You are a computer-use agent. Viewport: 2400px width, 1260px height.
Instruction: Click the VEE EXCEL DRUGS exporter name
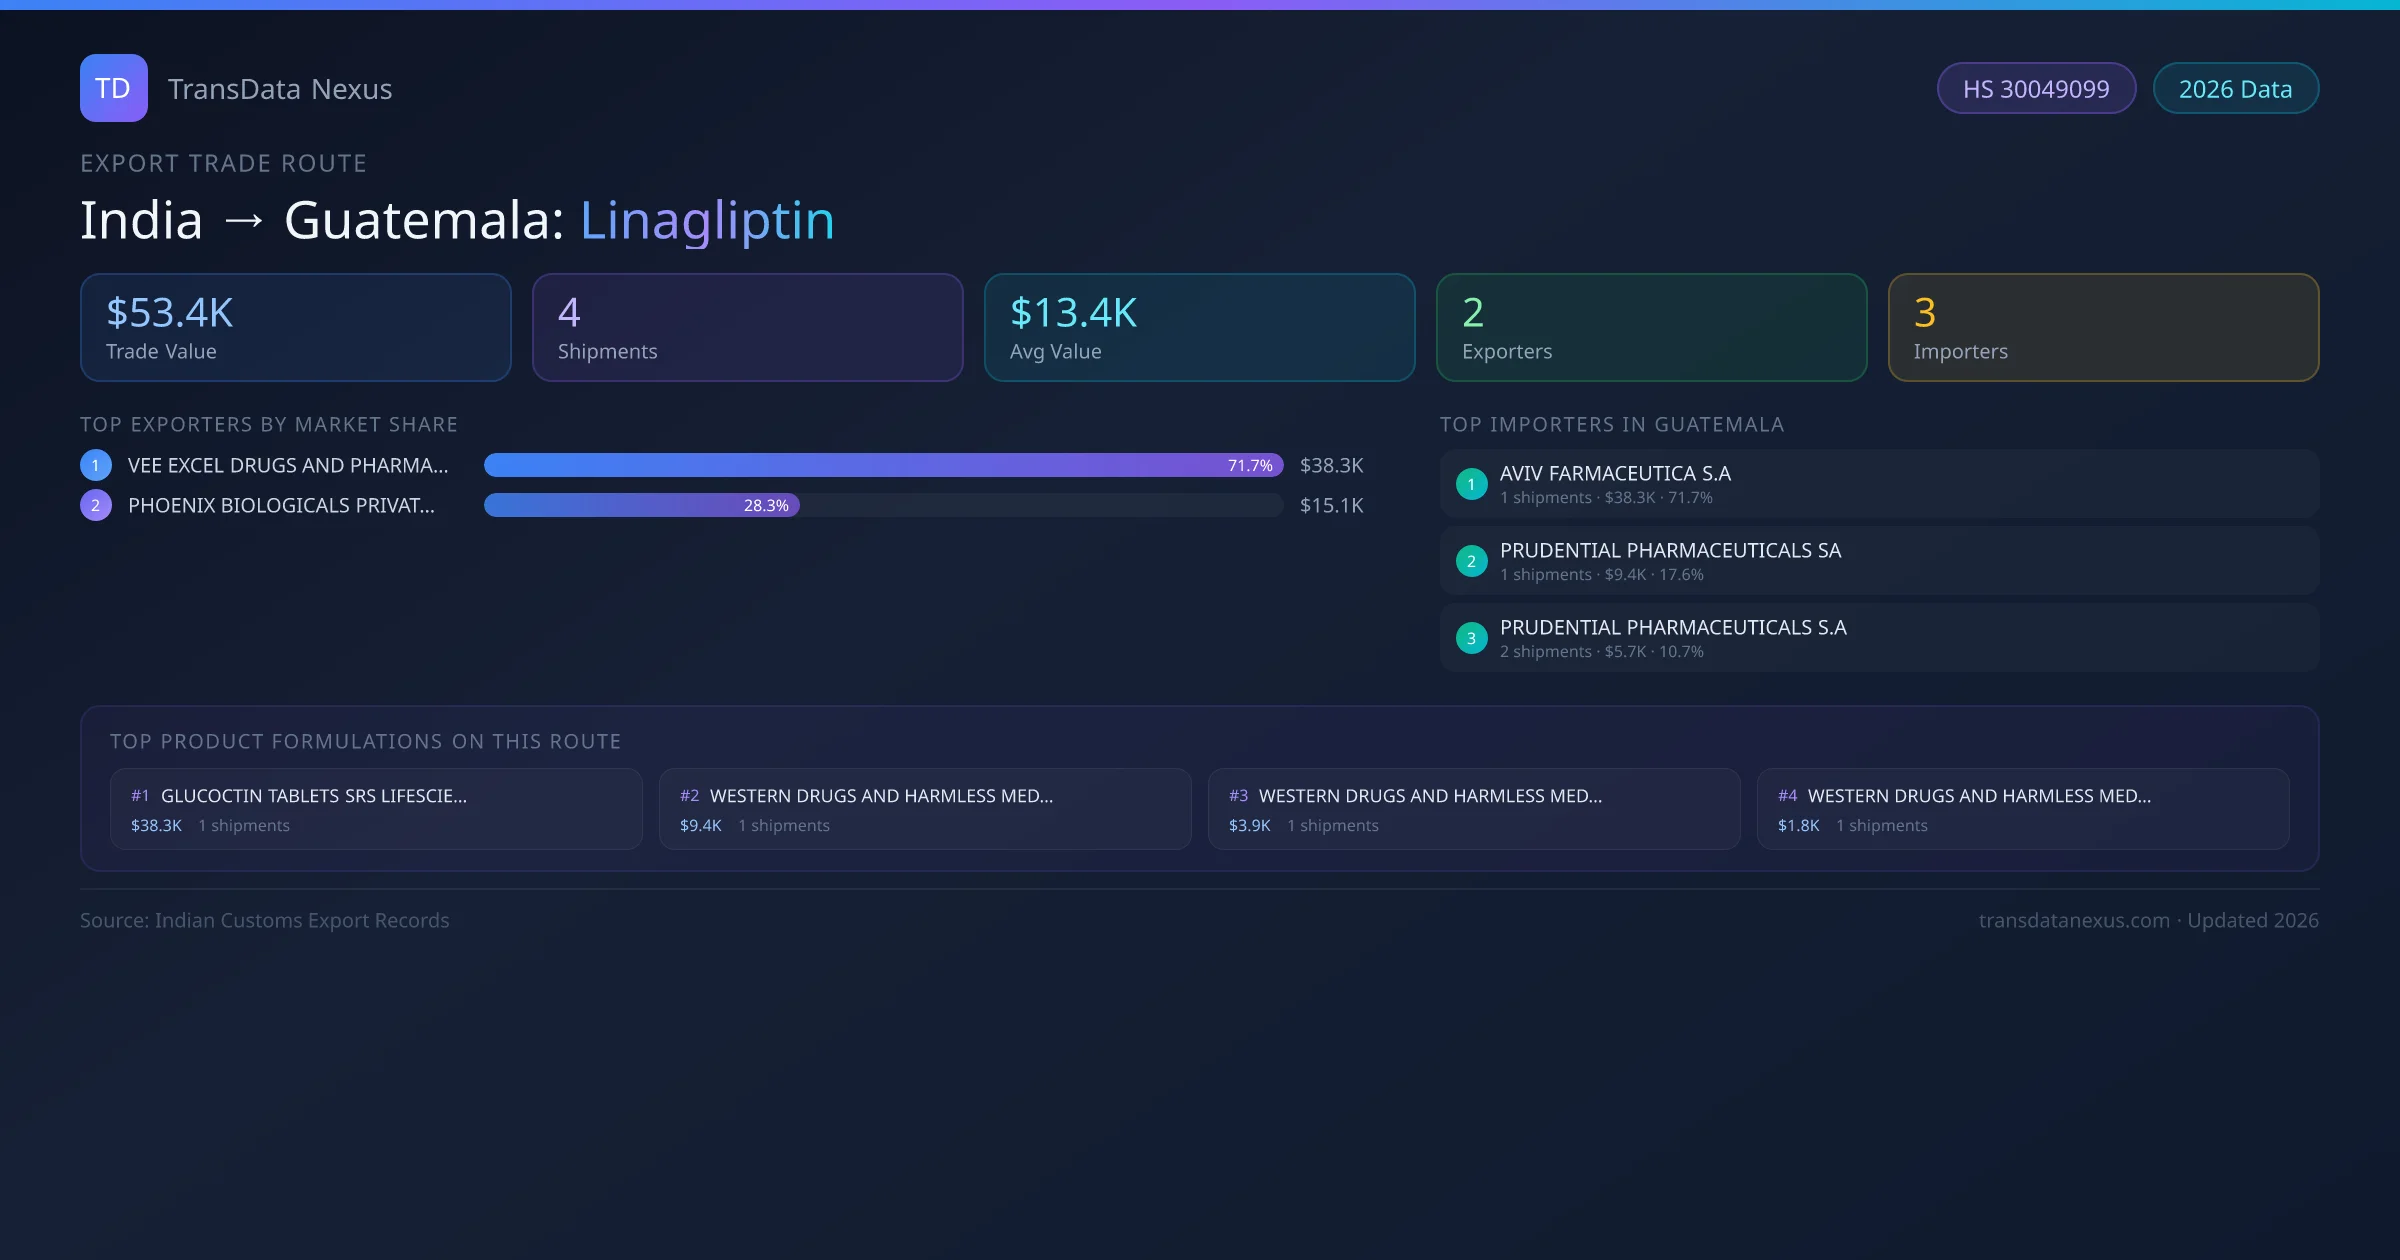pyautogui.click(x=288, y=465)
